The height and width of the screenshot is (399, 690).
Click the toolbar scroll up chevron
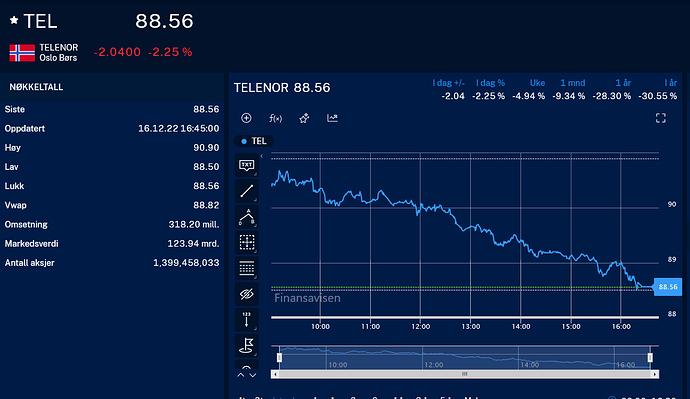click(x=241, y=375)
